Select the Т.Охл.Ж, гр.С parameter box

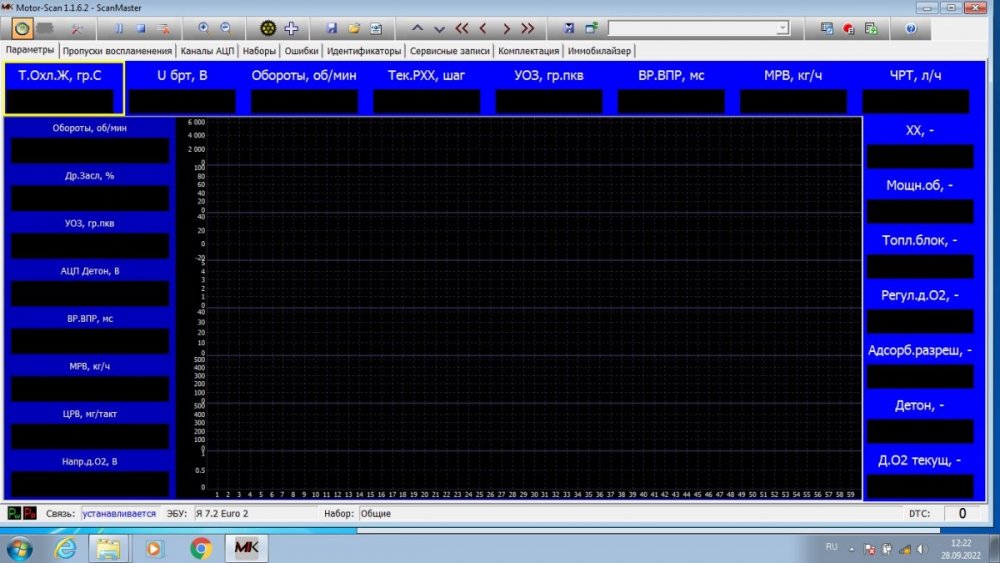click(64, 89)
